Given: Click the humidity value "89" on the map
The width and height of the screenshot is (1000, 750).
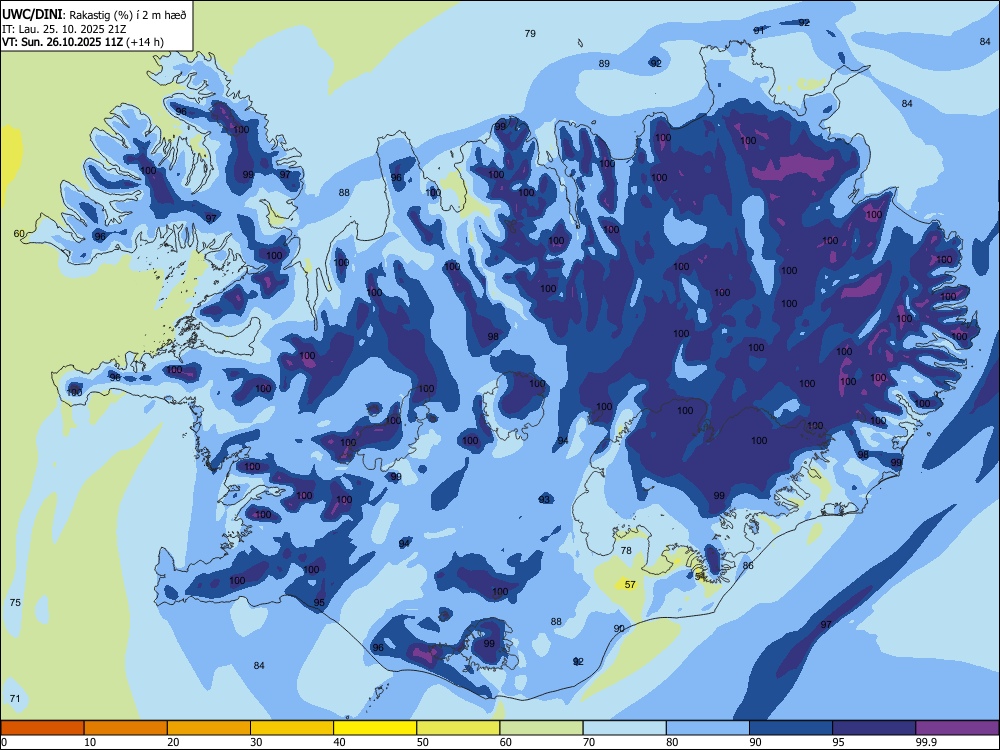Looking at the screenshot, I should (x=604, y=64).
